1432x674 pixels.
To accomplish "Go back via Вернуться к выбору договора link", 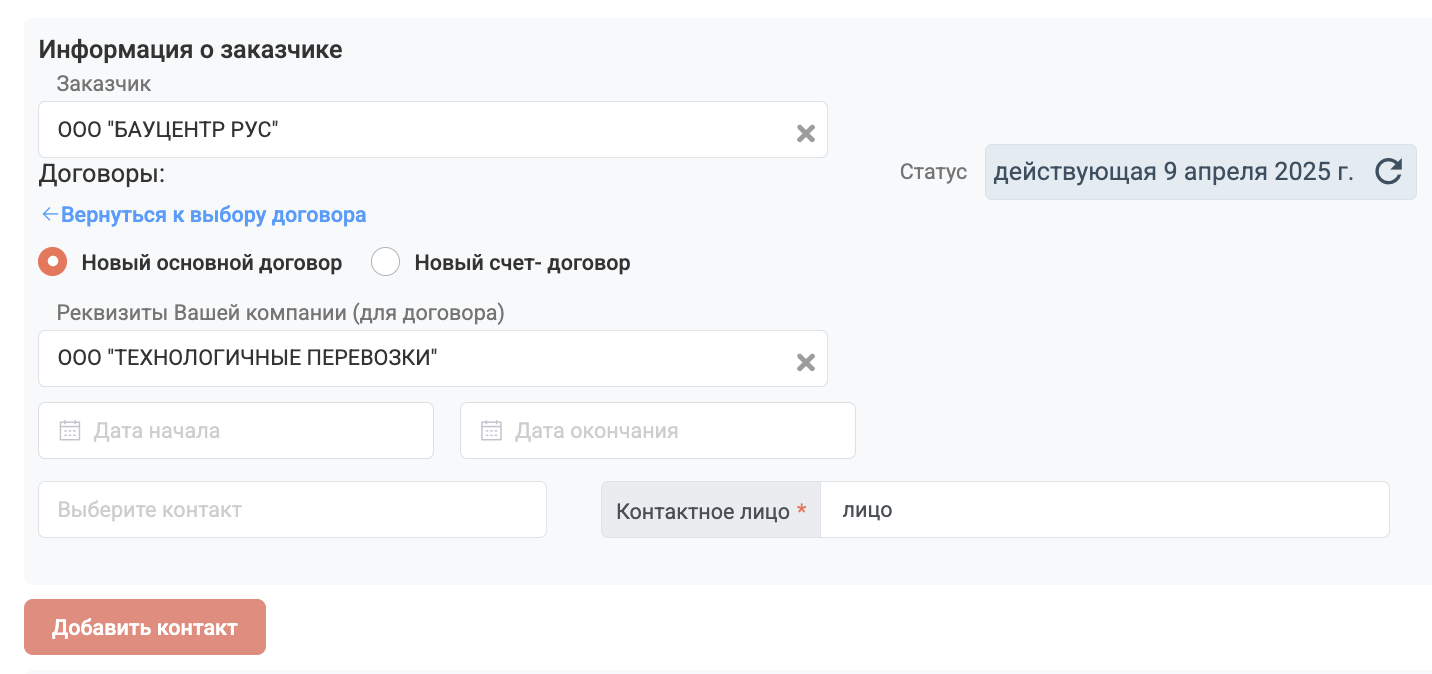I will (x=204, y=215).
